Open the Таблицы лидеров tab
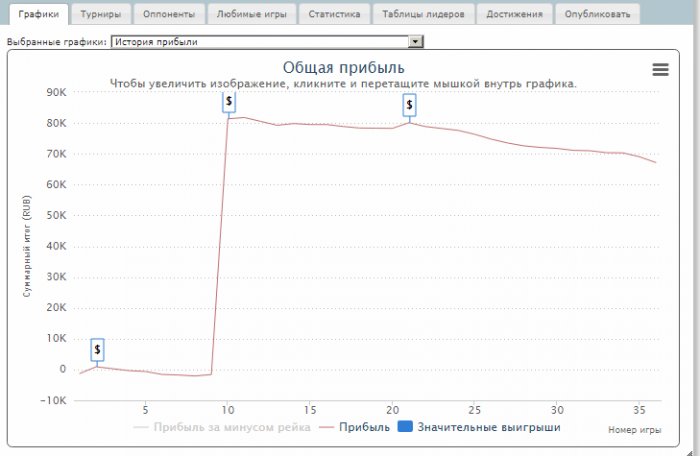 tap(423, 14)
